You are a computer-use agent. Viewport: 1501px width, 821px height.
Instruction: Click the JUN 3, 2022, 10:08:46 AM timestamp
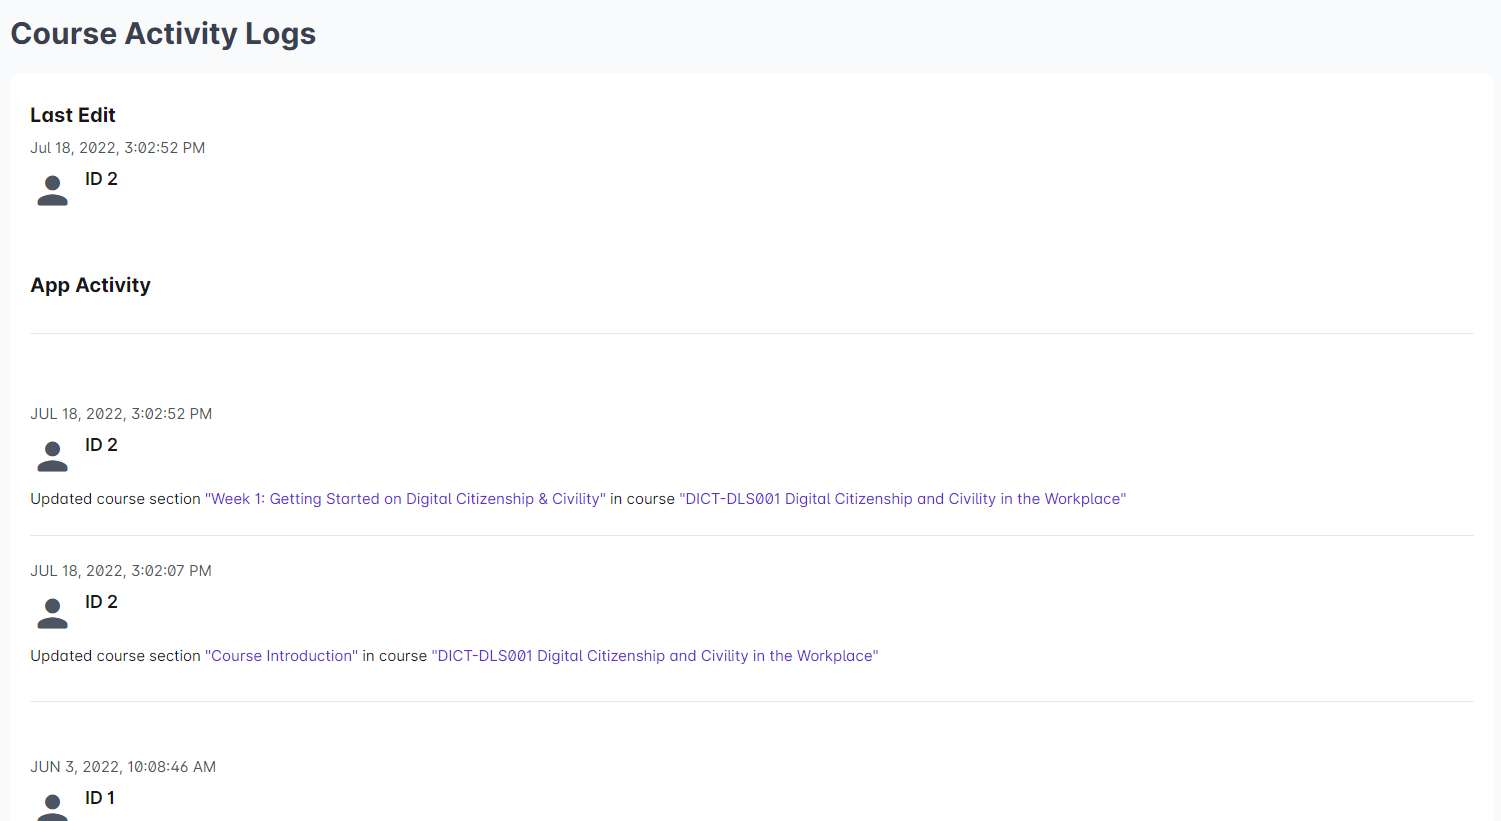point(123,767)
